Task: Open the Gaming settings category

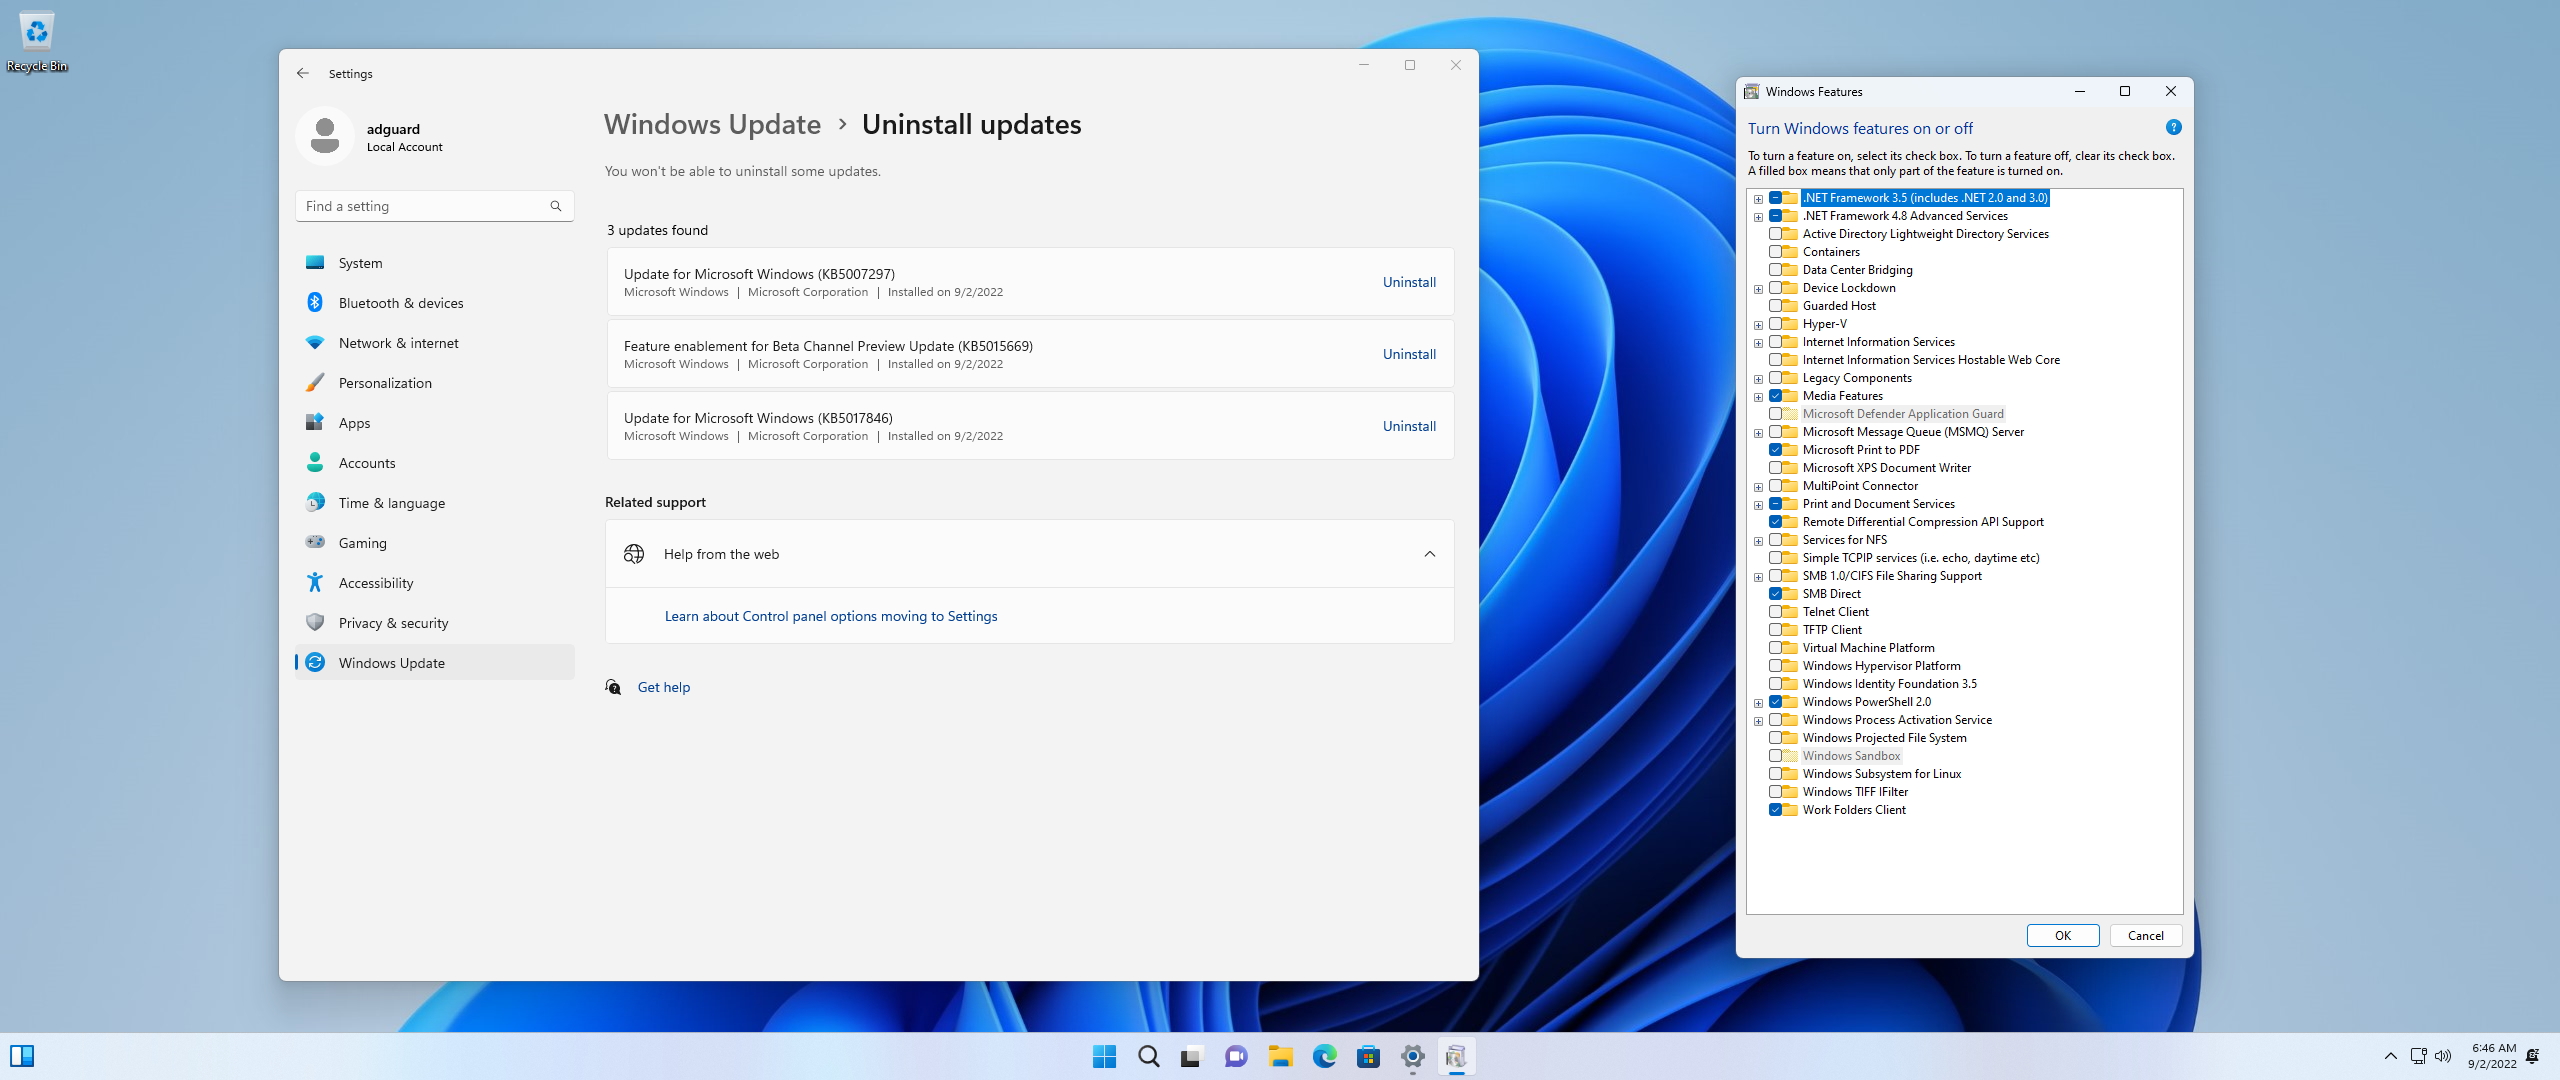Action: (x=435, y=543)
